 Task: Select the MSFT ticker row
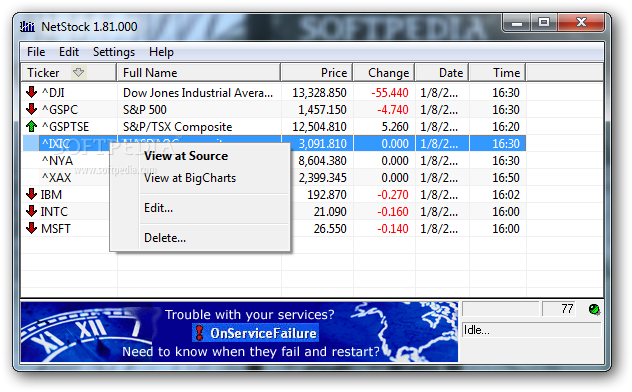pyautogui.click(x=274, y=228)
